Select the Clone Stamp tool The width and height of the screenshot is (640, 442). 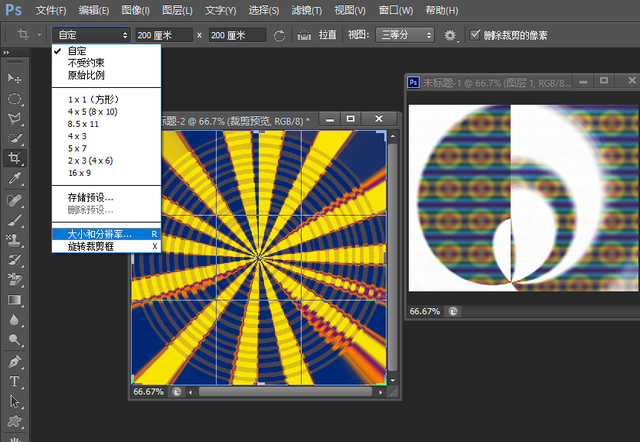15,240
